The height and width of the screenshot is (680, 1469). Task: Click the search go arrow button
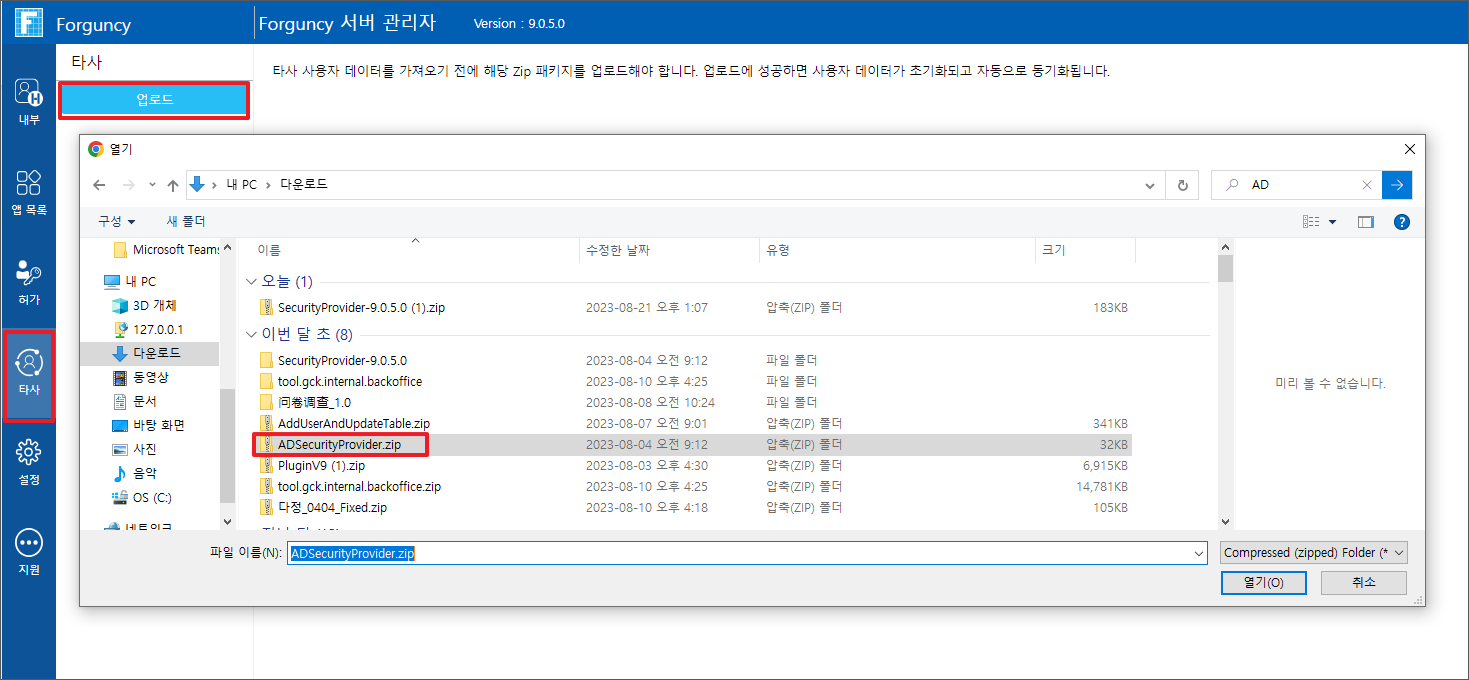click(x=1397, y=185)
